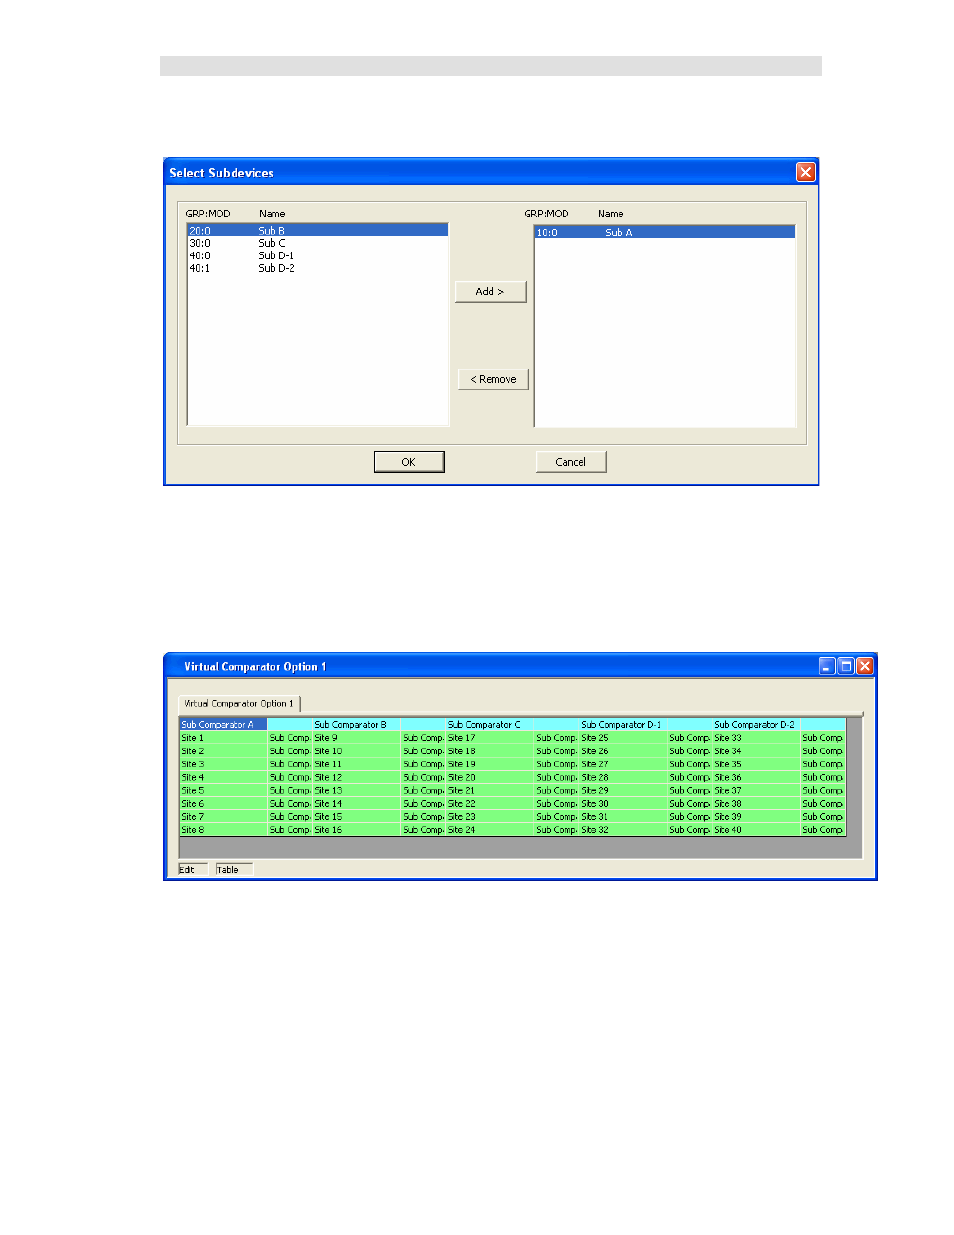Select the Site 40 cell

[x=756, y=829]
